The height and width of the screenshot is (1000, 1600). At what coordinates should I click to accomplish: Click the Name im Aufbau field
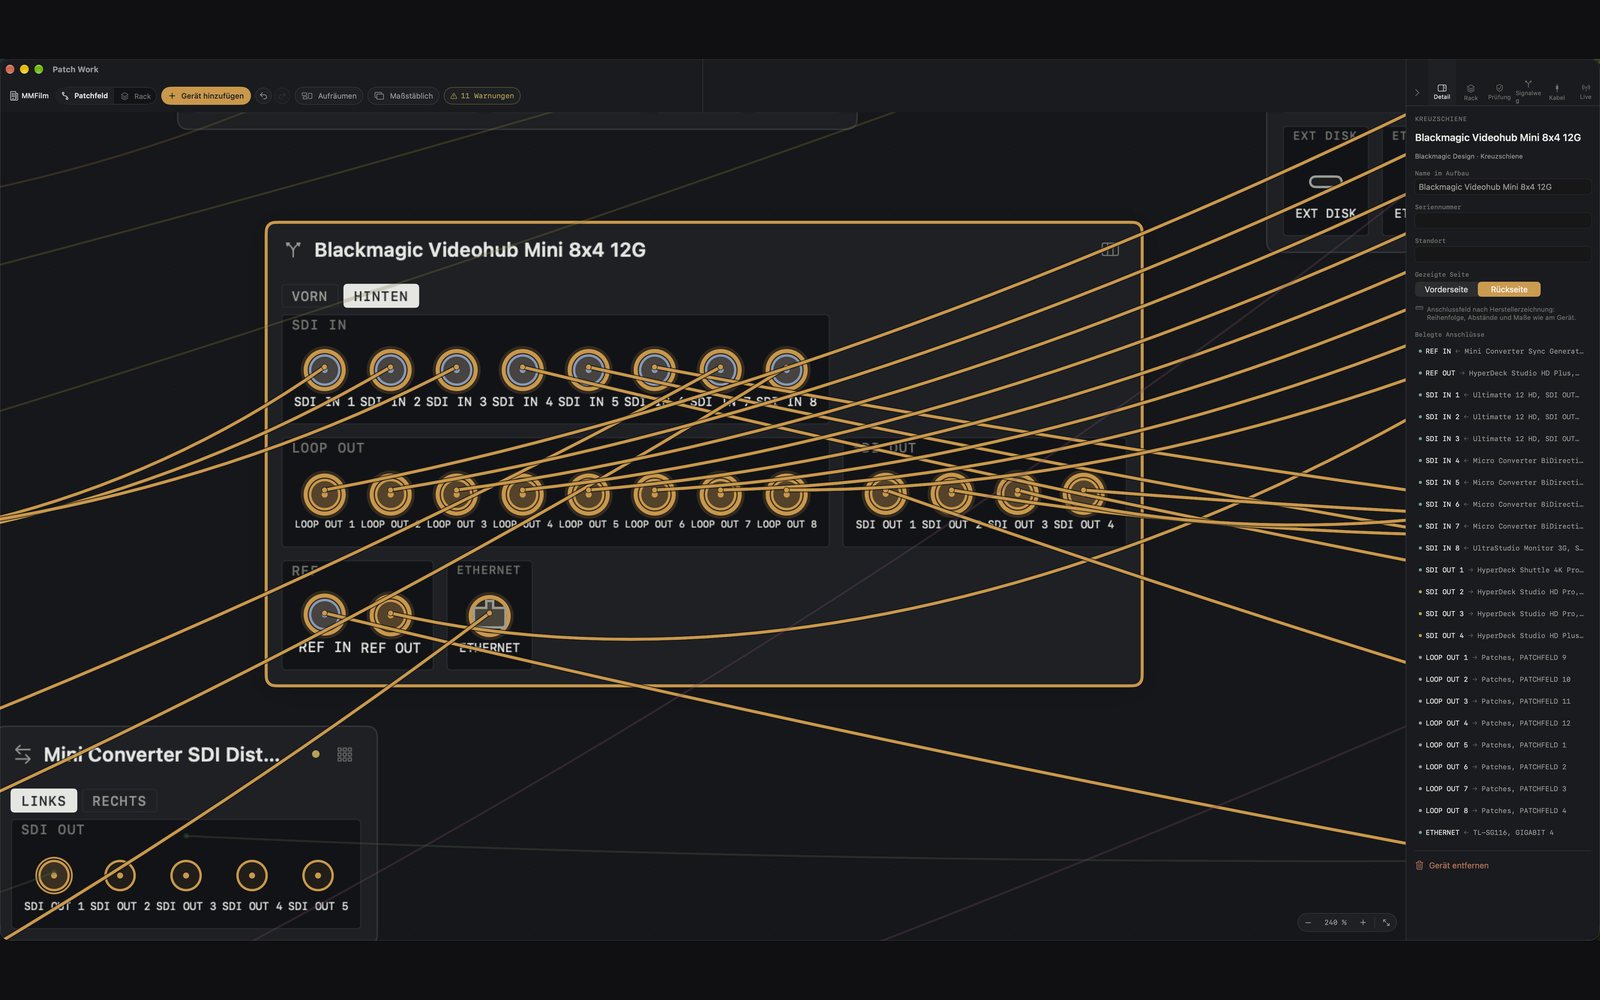click(x=1502, y=187)
